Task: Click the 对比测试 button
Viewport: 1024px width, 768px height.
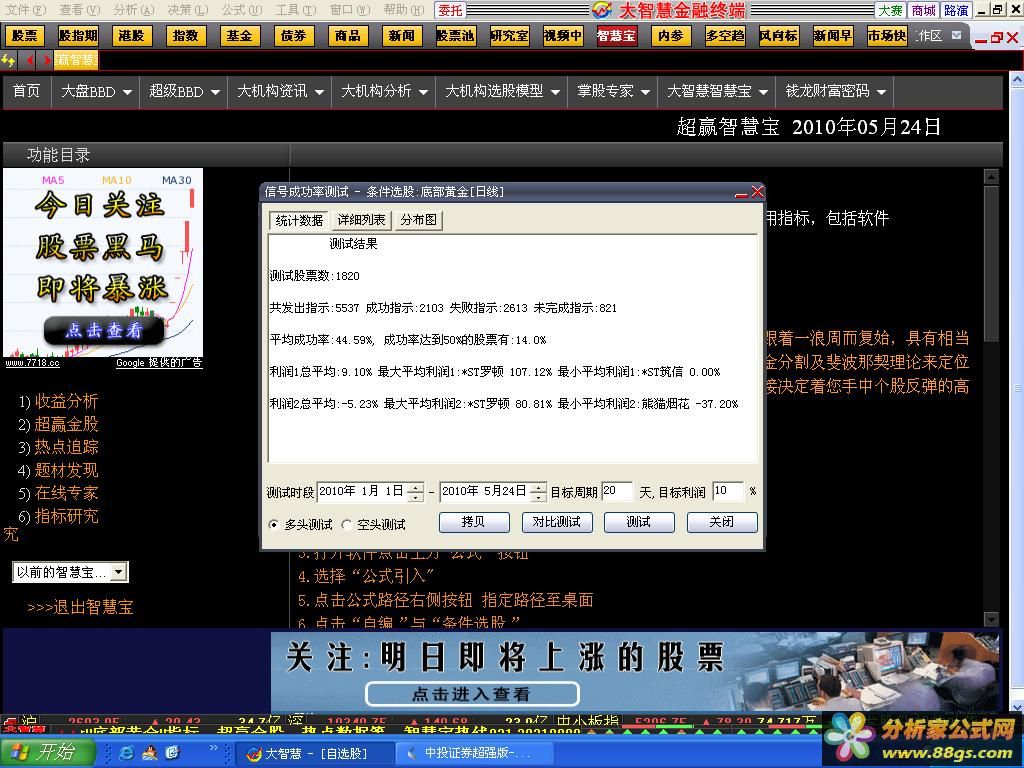Action: [x=557, y=522]
